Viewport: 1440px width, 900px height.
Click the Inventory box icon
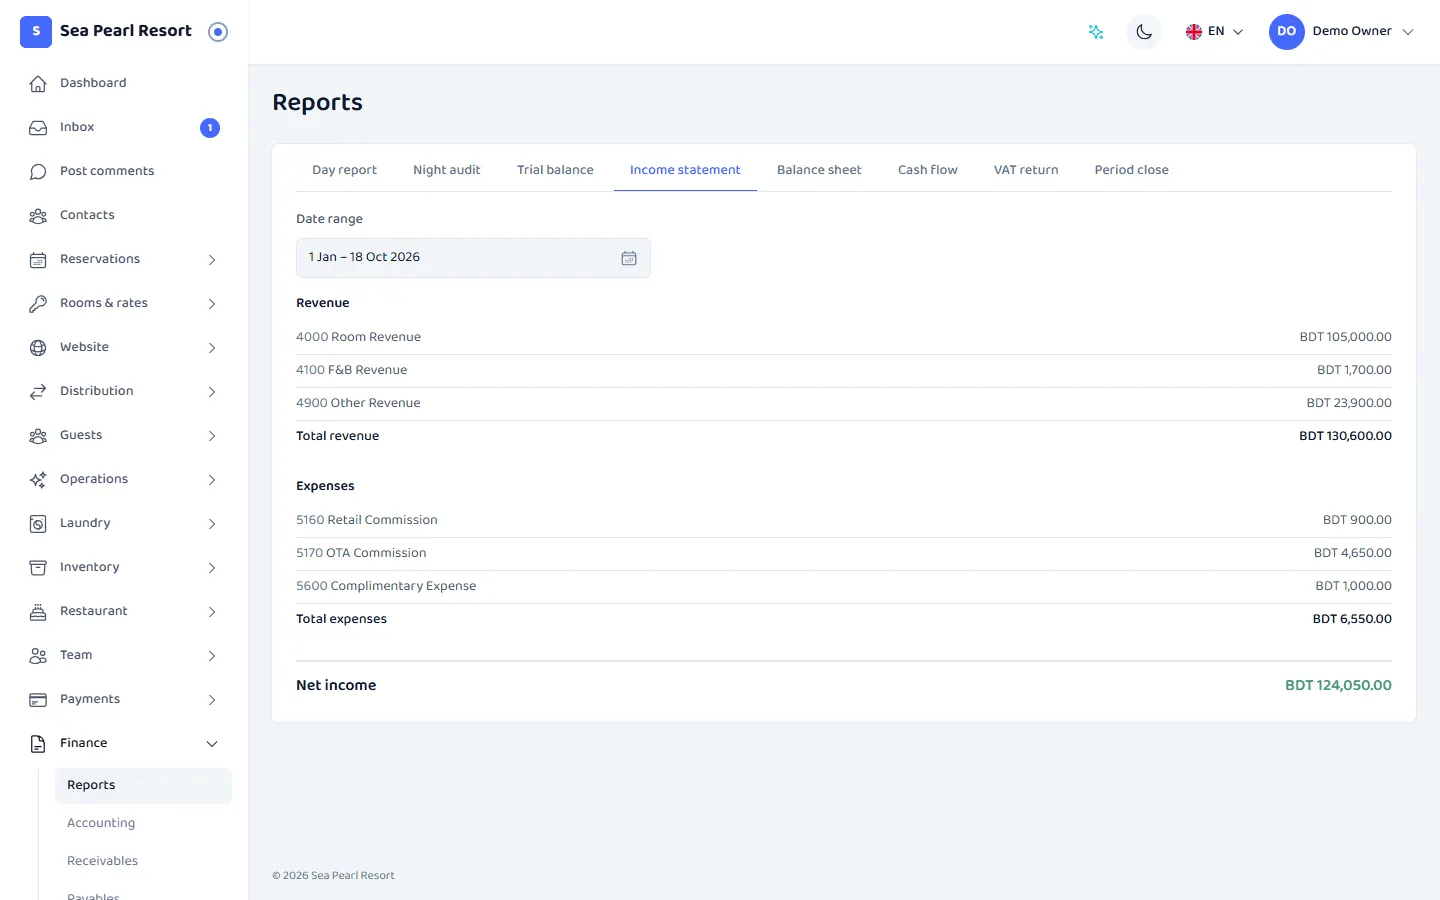[x=38, y=568]
